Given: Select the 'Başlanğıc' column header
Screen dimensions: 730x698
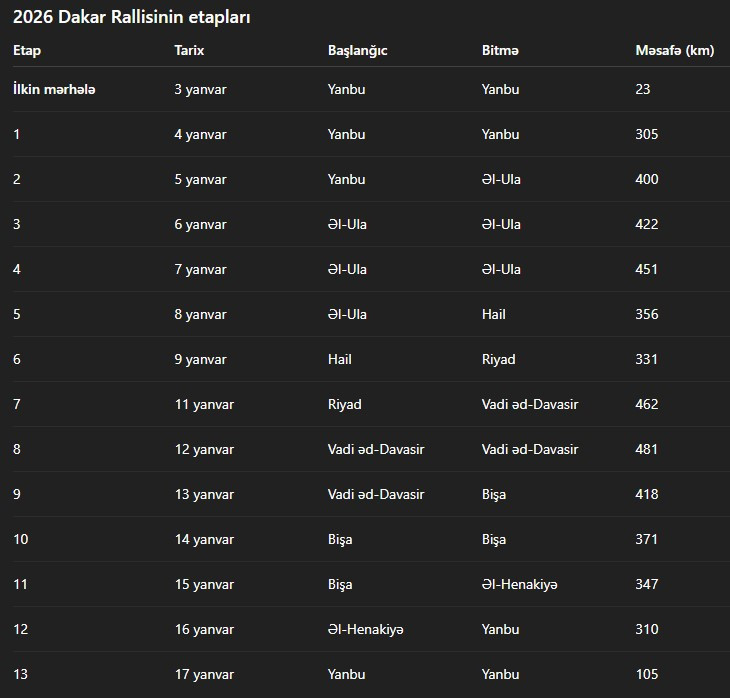Looking at the screenshot, I should (357, 50).
